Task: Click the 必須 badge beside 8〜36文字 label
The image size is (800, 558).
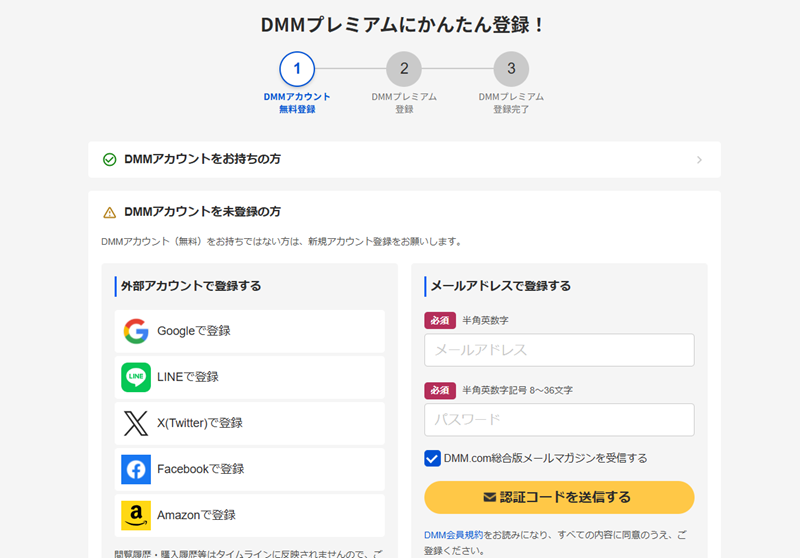Action: [440, 390]
